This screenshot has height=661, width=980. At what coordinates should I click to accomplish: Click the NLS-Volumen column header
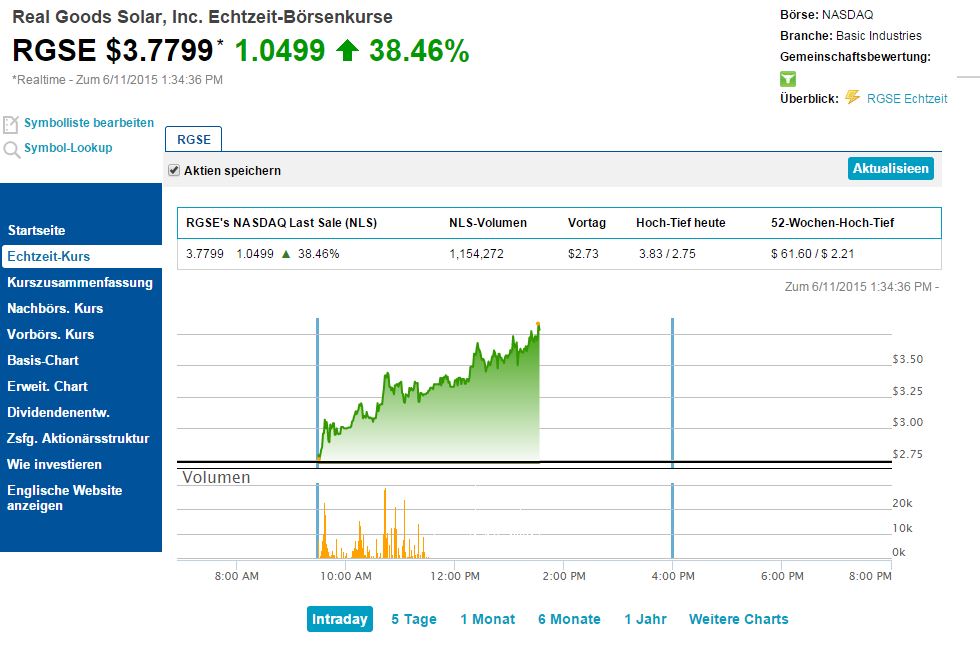click(488, 222)
